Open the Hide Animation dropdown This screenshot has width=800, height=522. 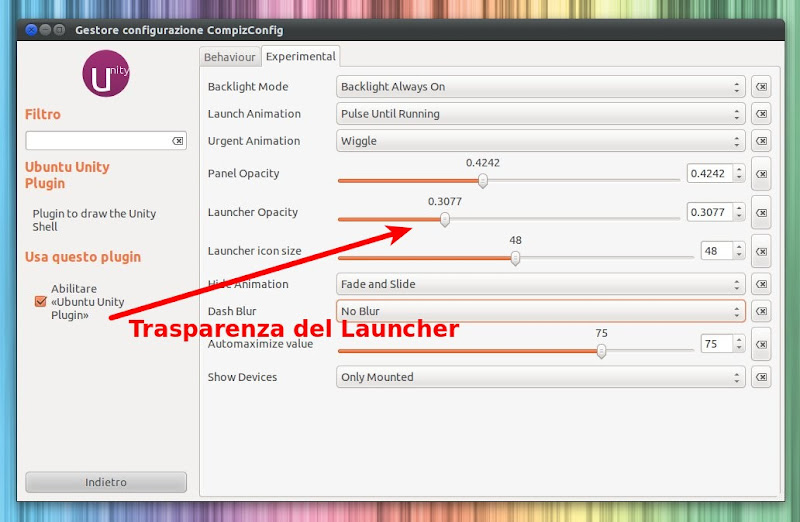(x=540, y=284)
